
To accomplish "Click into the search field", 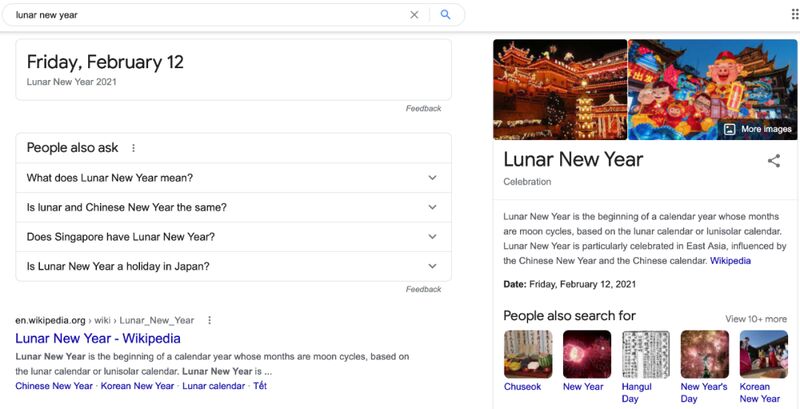I will pyautogui.click(x=209, y=15).
